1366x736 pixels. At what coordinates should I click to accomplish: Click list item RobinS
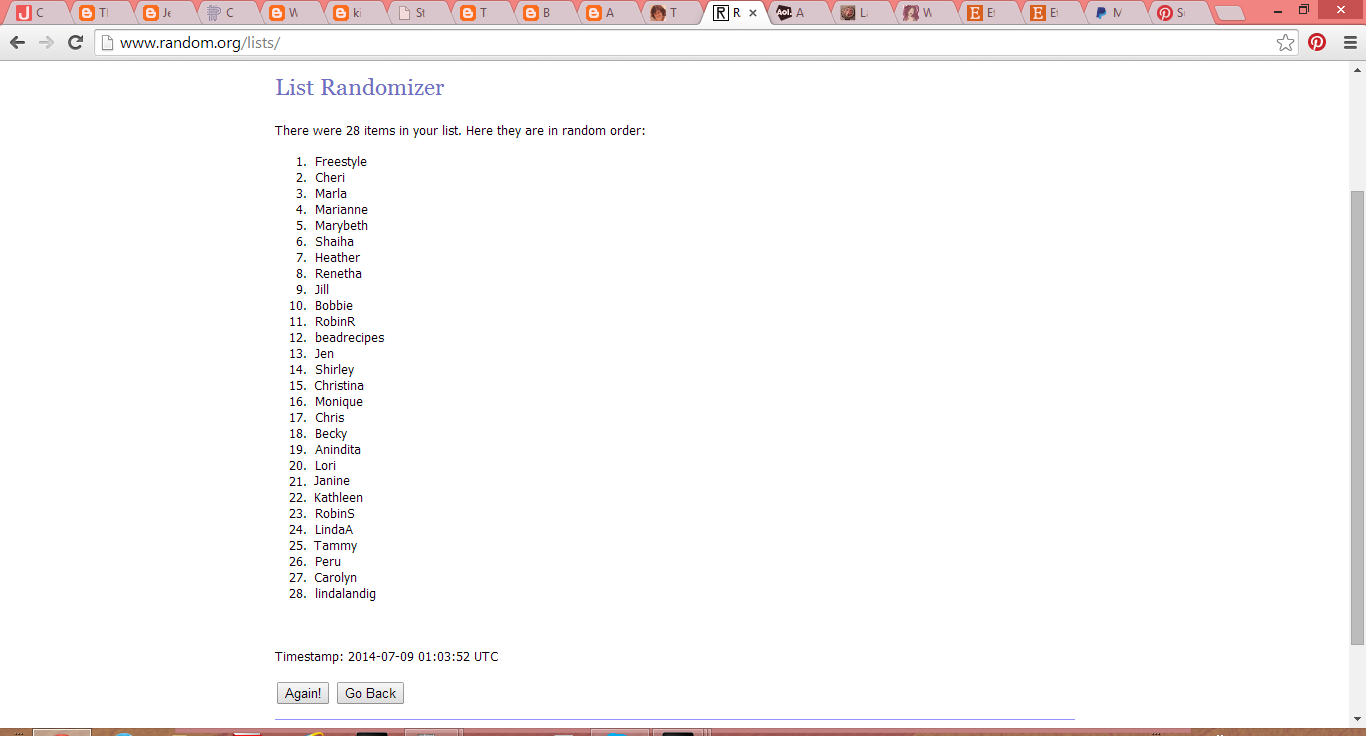coord(335,514)
